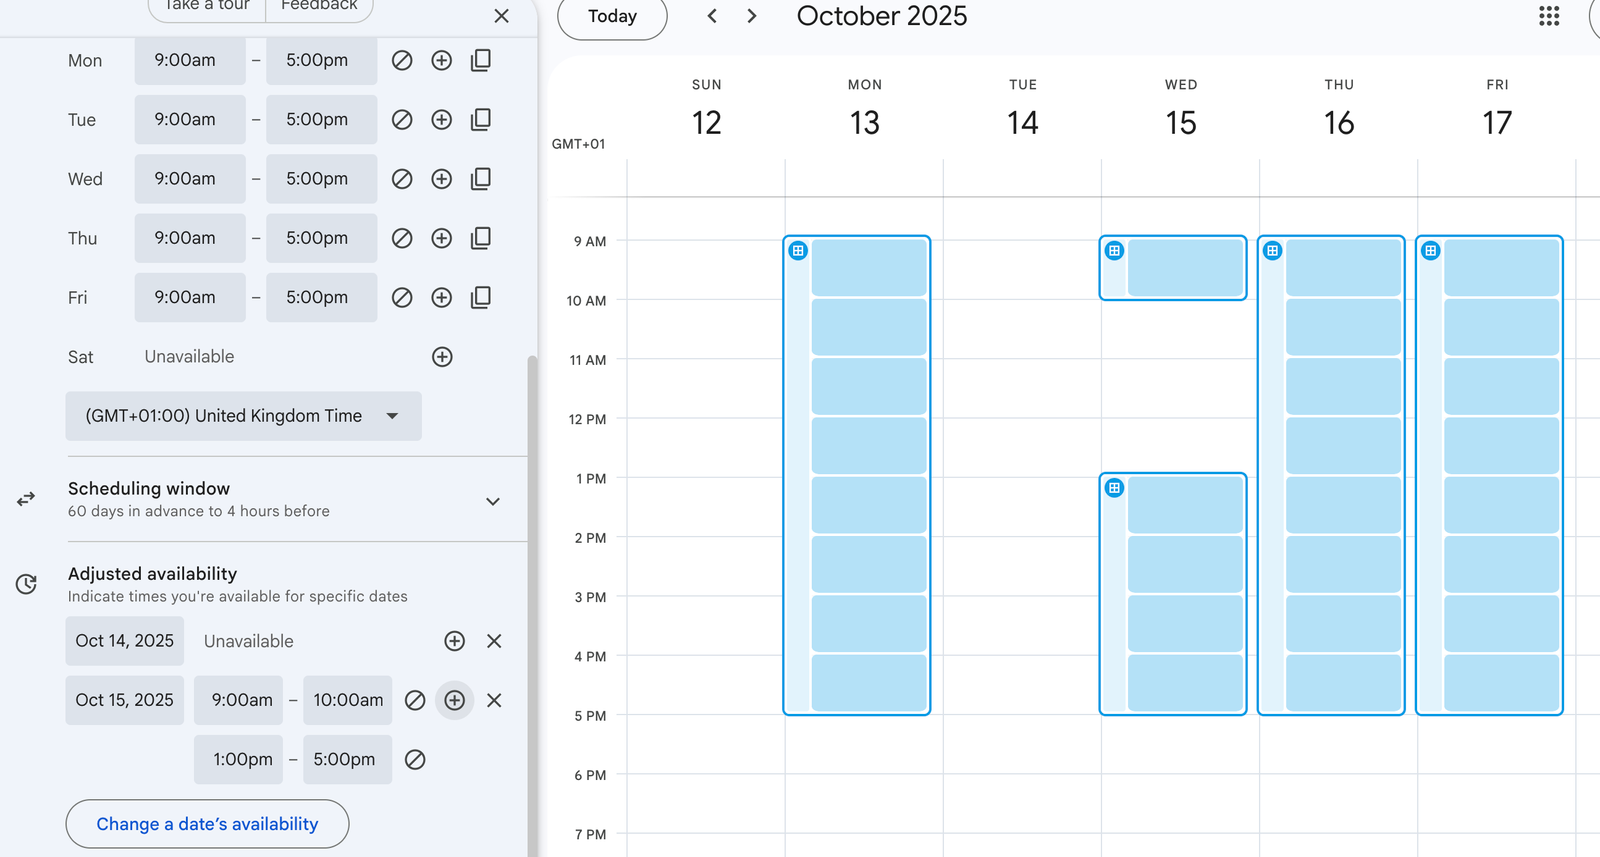Open Friday's 5:00pm end time picker
Image resolution: width=1600 pixels, height=857 pixels.
coord(321,298)
